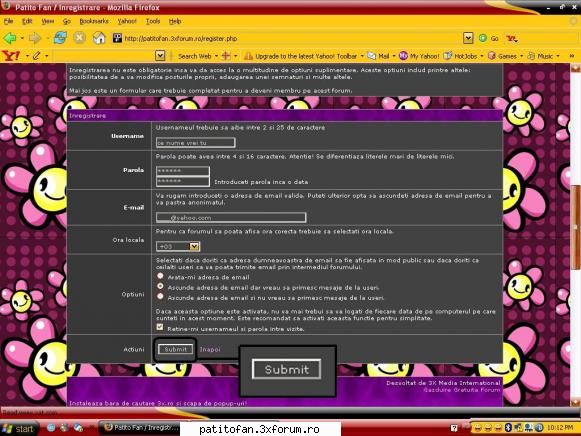Show more Yahoo toolbar items chevron
This screenshot has height=436, width=581.
click(x=571, y=56)
